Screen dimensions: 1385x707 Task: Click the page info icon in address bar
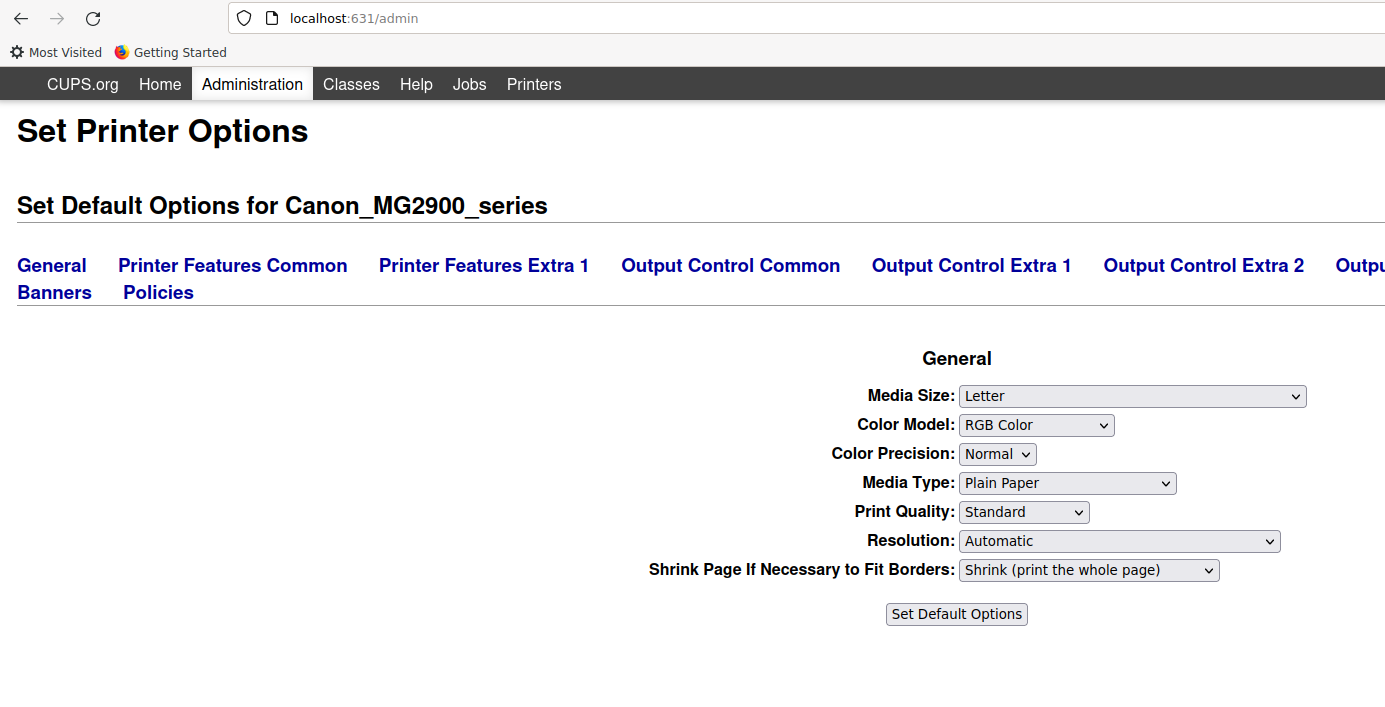click(x=271, y=18)
